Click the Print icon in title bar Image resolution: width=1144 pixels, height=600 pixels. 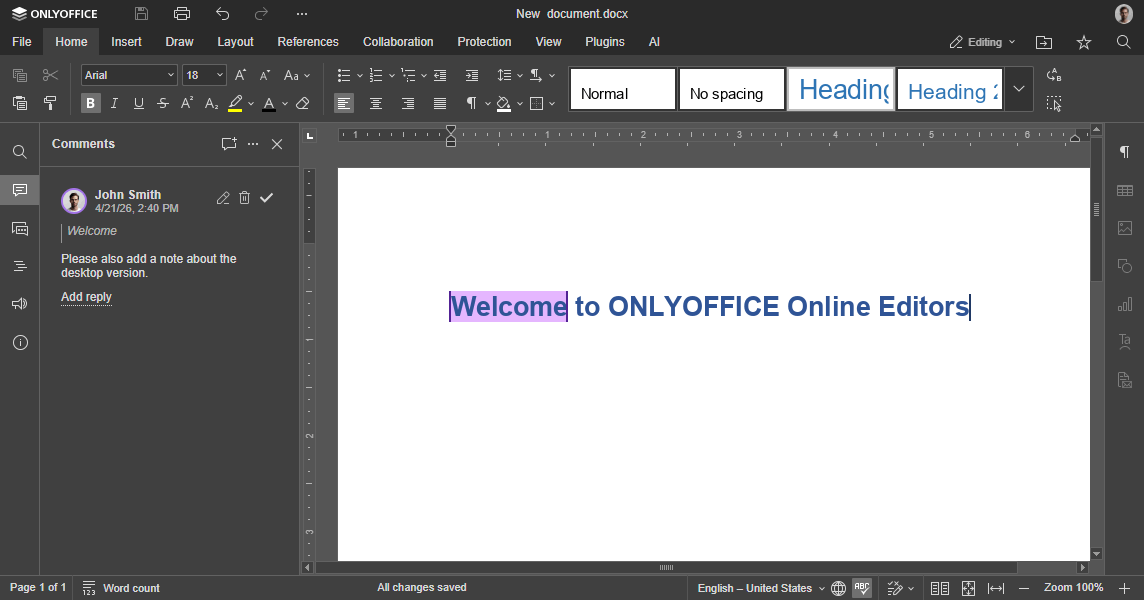[x=181, y=14]
